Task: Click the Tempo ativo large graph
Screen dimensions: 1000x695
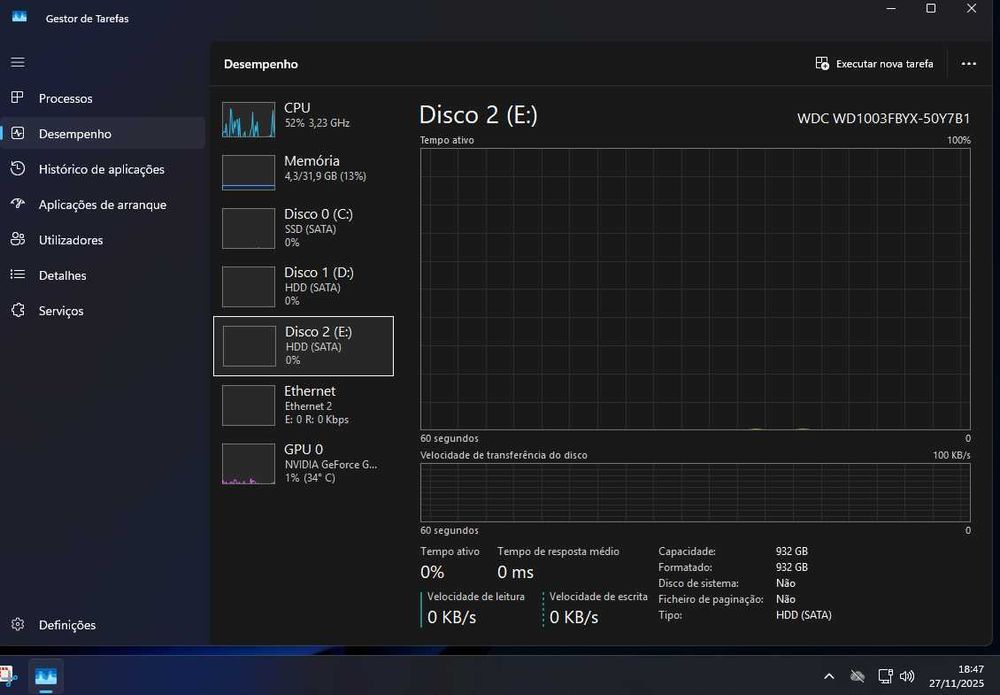Action: (x=695, y=289)
